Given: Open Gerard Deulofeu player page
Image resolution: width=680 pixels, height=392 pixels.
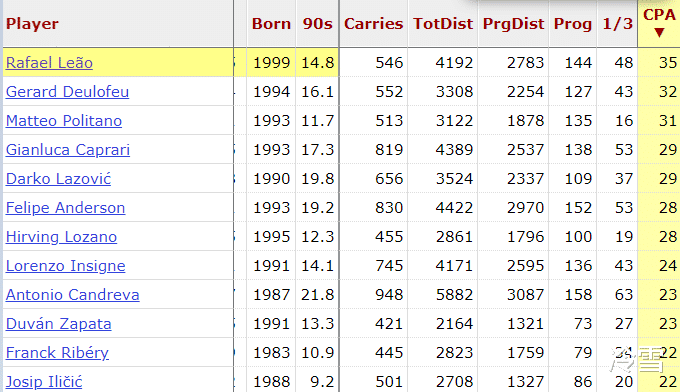Looking at the screenshot, I should point(67,92).
